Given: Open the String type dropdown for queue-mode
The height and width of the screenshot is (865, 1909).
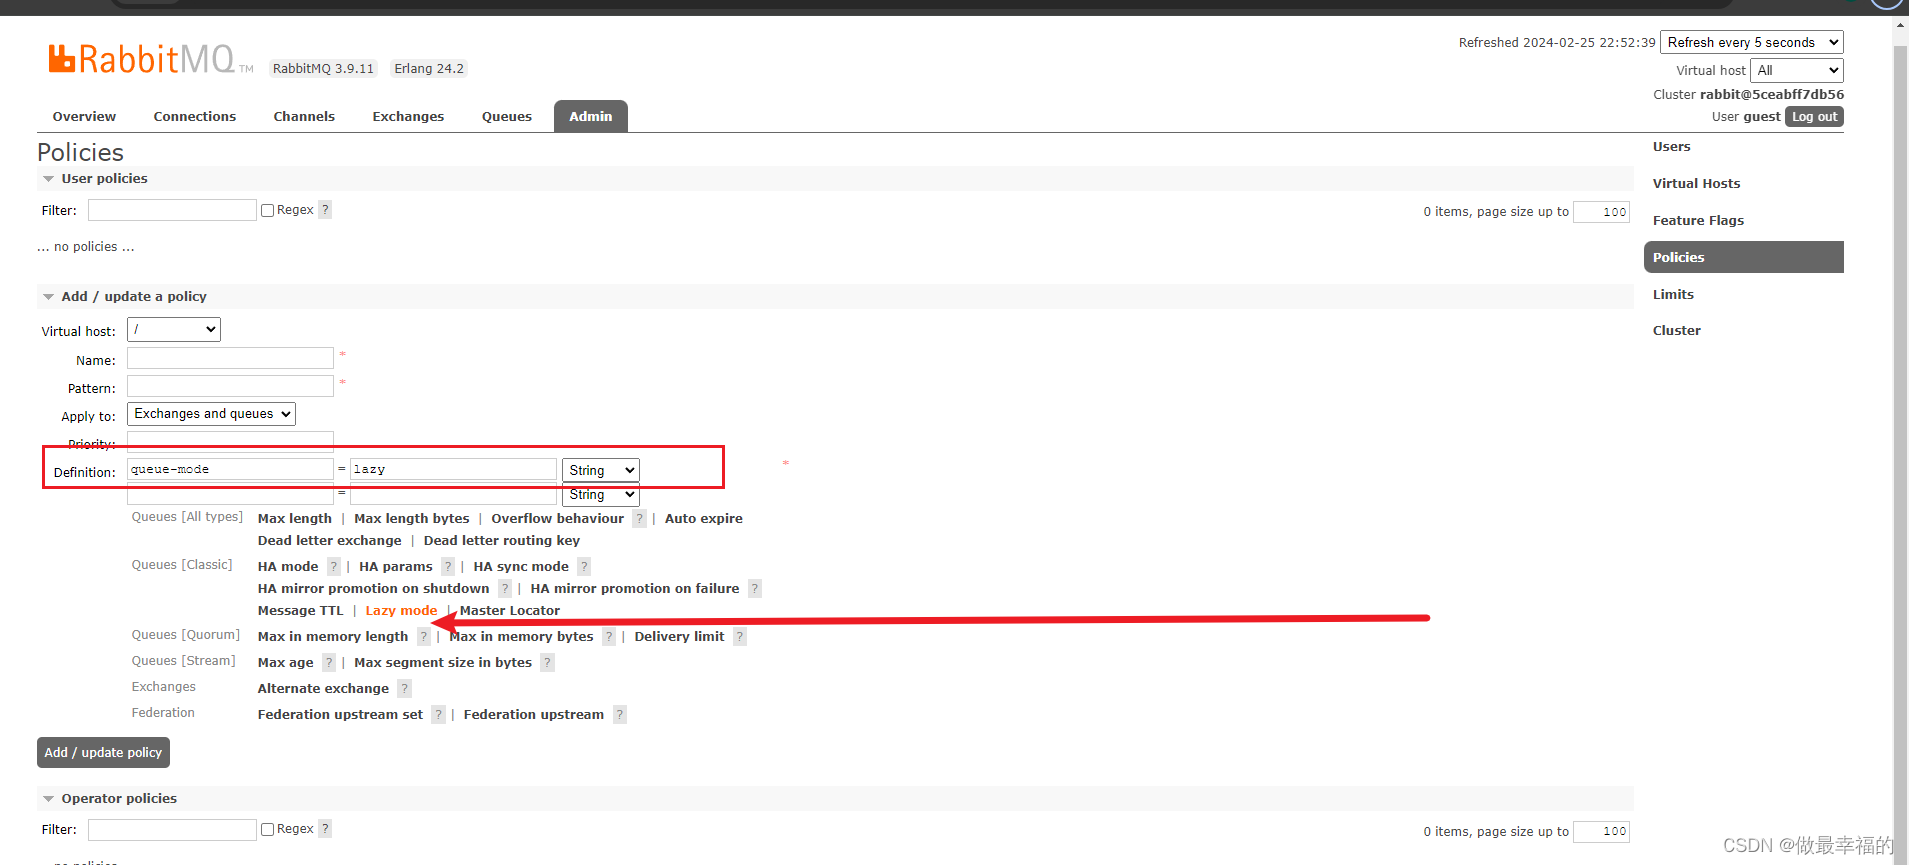Looking at the screenshot, I should [600, 470].
